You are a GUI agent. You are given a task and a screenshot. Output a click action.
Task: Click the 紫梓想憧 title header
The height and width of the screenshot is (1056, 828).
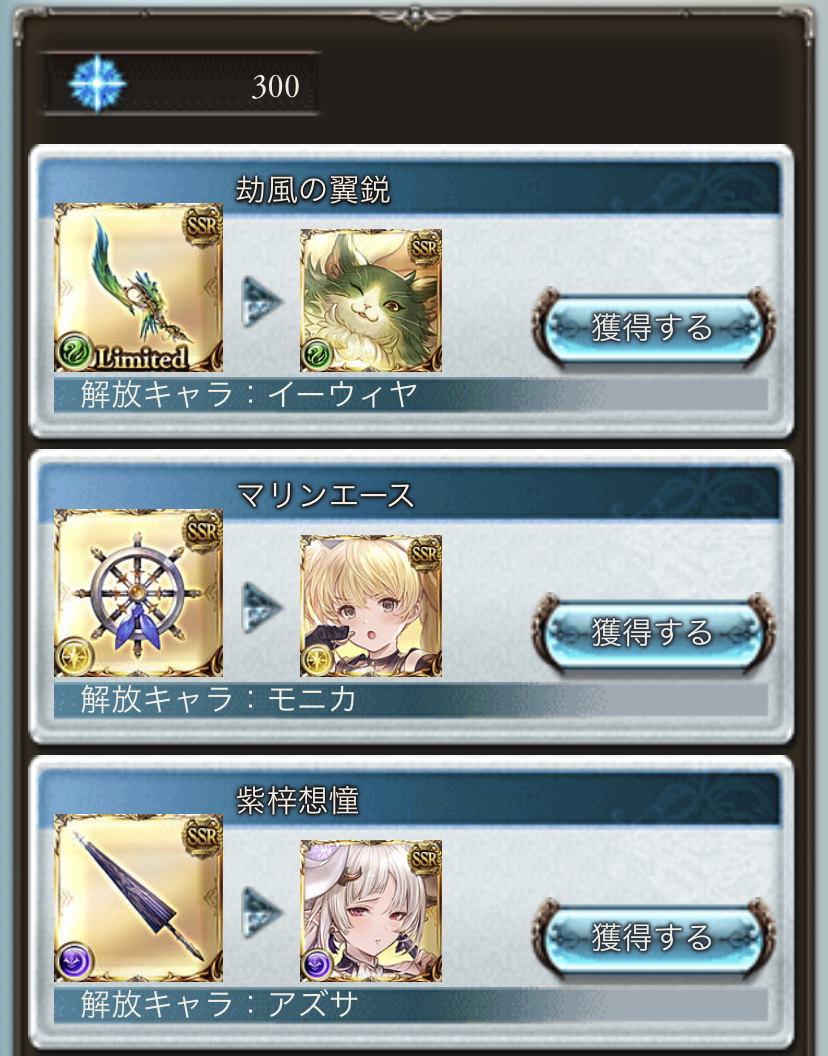(297, 801)
